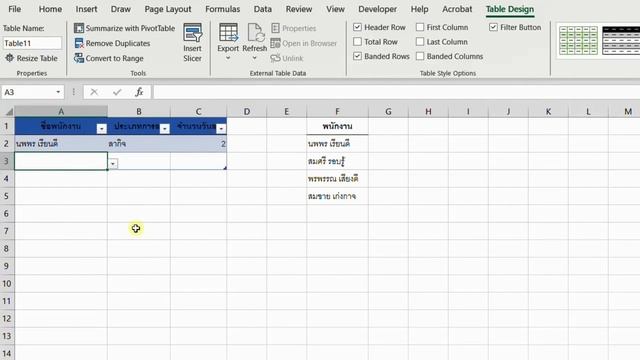Select column F header
The width and height of the screenshot is (640, 360).
click(337, 111)
